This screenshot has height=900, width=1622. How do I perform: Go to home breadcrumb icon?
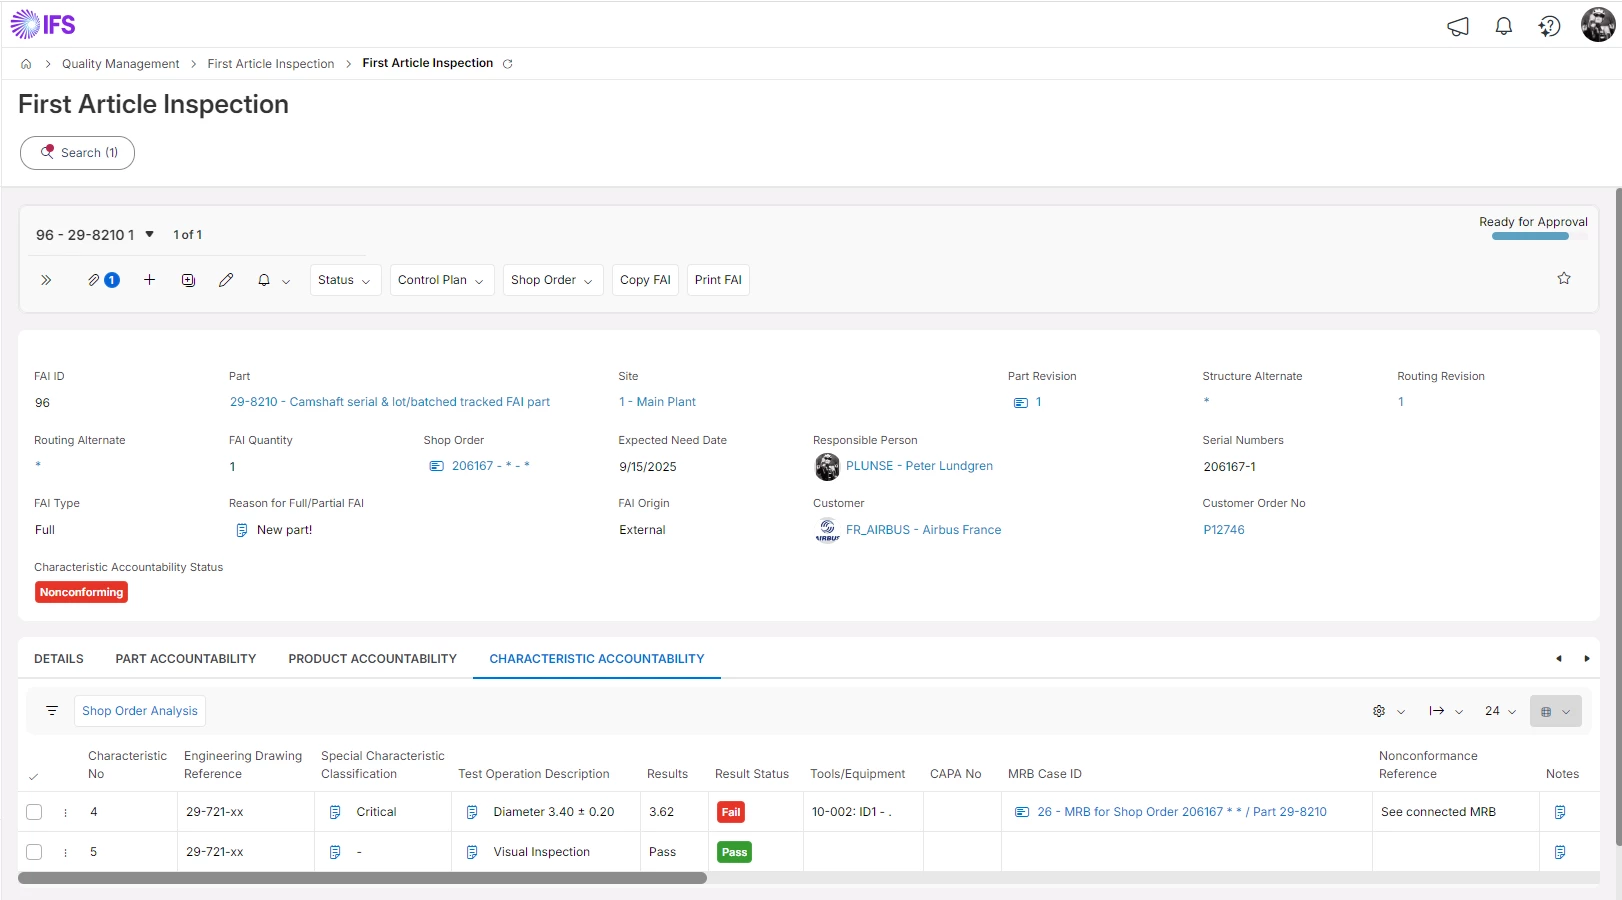[26, 64]
